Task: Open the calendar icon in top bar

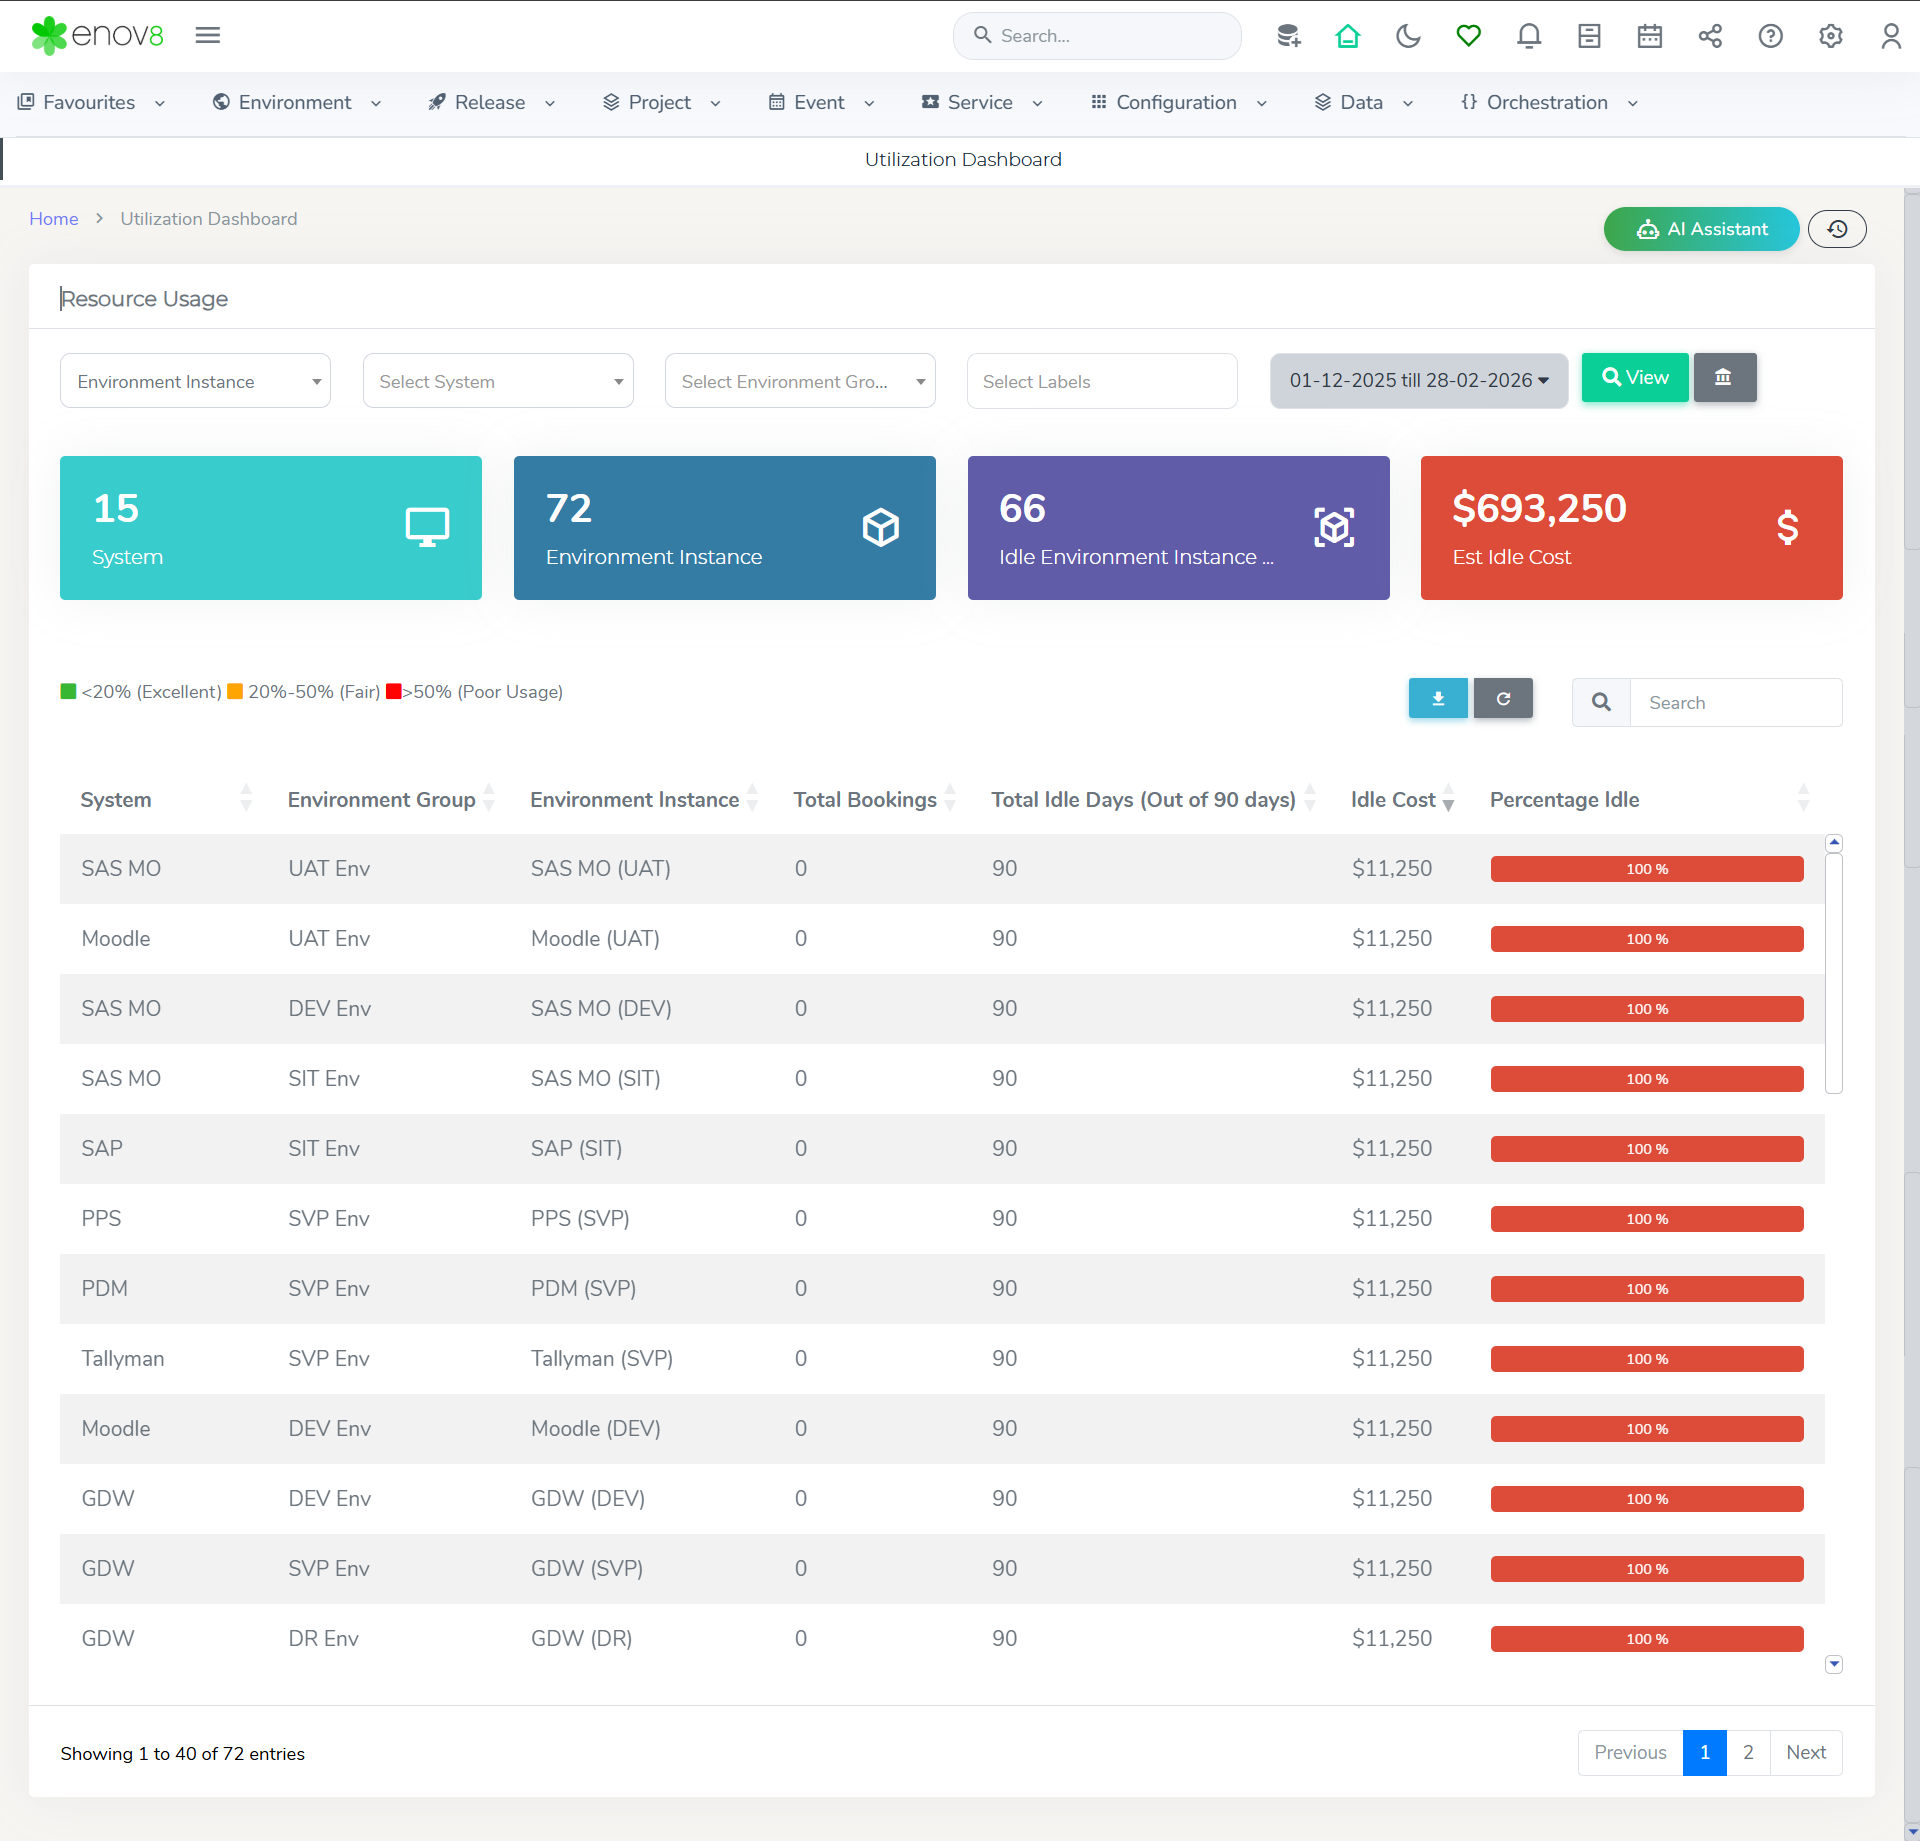Action: click(x=1649, y=37)
